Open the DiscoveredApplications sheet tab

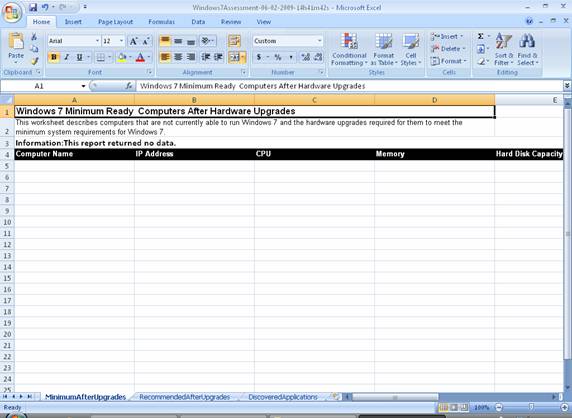pyautogui.click(x=283, y=397)
